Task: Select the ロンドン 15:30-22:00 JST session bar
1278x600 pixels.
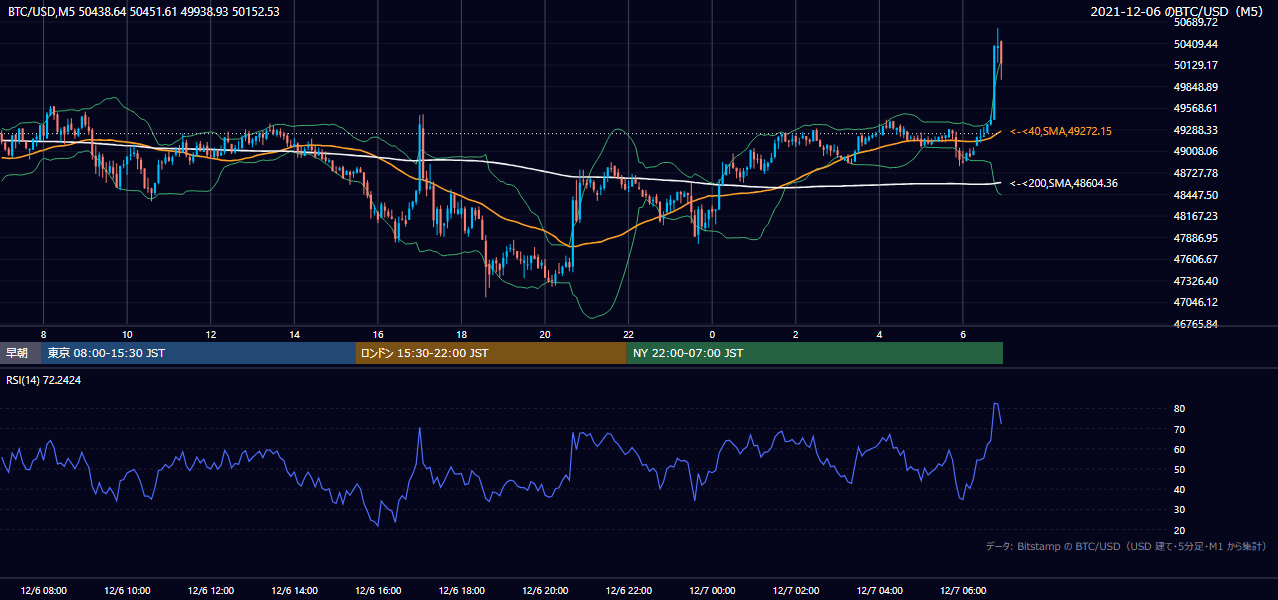Action: (x=491, y=353)
